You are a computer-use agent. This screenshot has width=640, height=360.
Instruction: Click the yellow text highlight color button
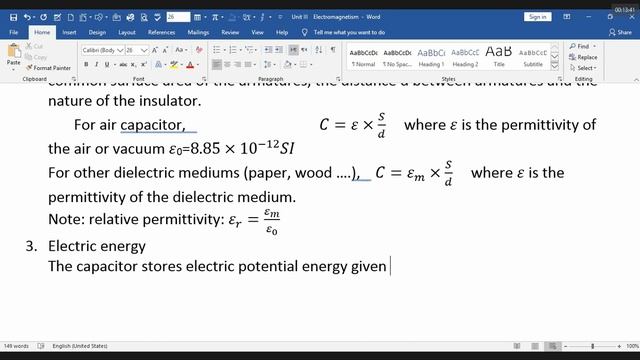point(174,64)
